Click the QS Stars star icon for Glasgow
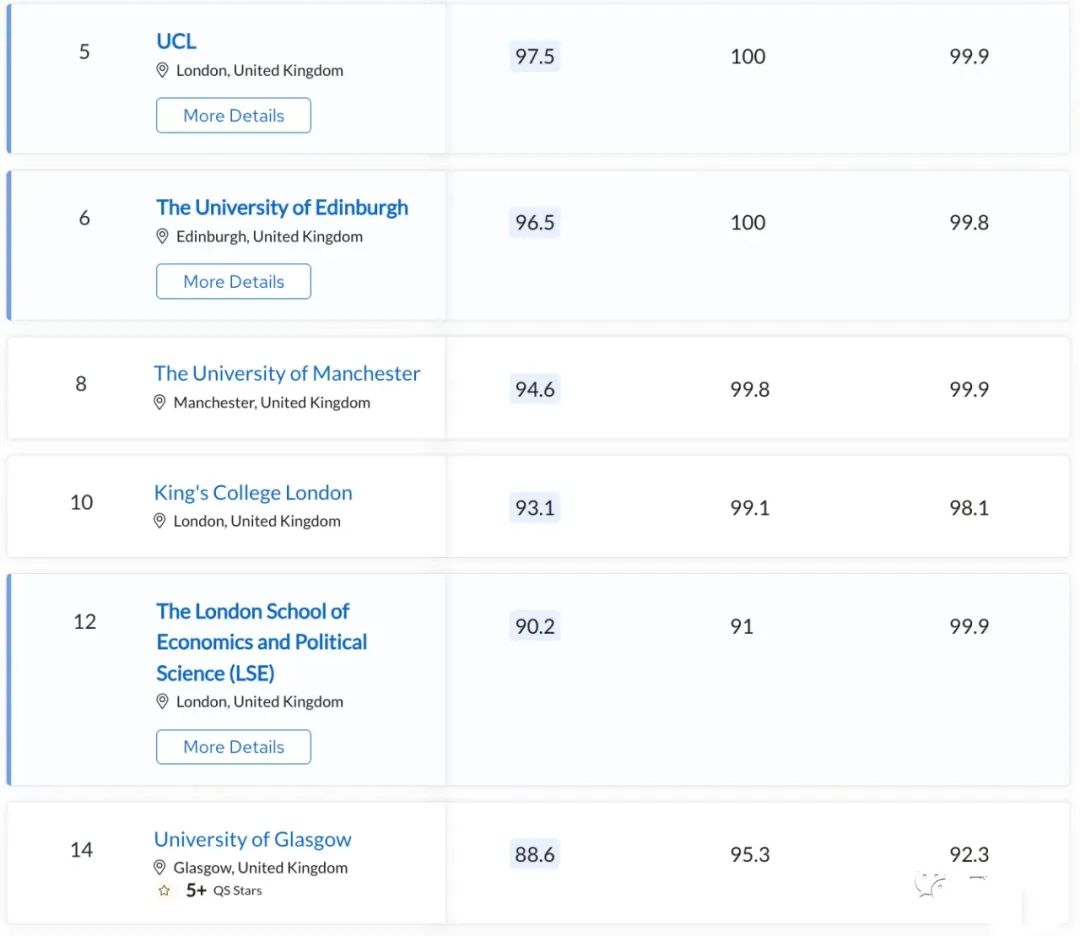This screenshot has height=936, width=1080. [164, 890]
